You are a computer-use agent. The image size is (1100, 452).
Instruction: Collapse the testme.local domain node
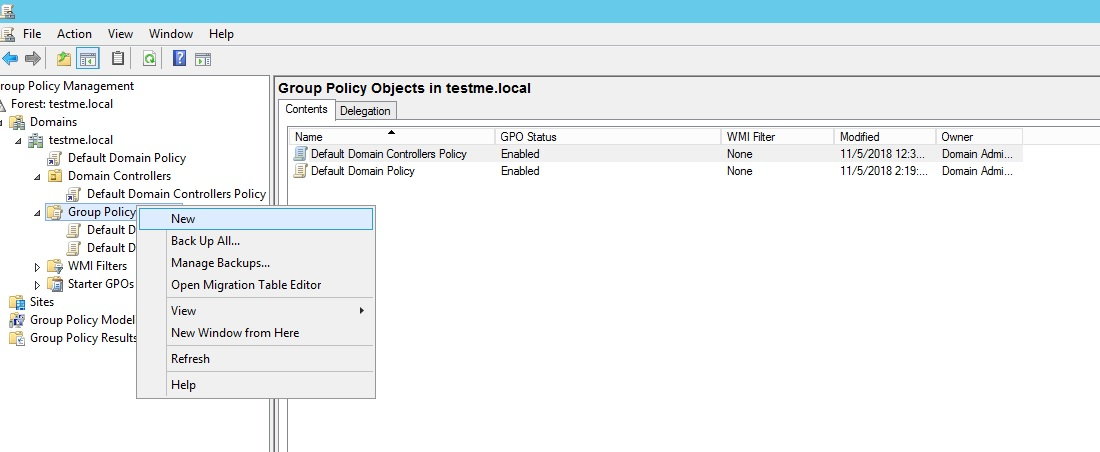pos(19,140)
